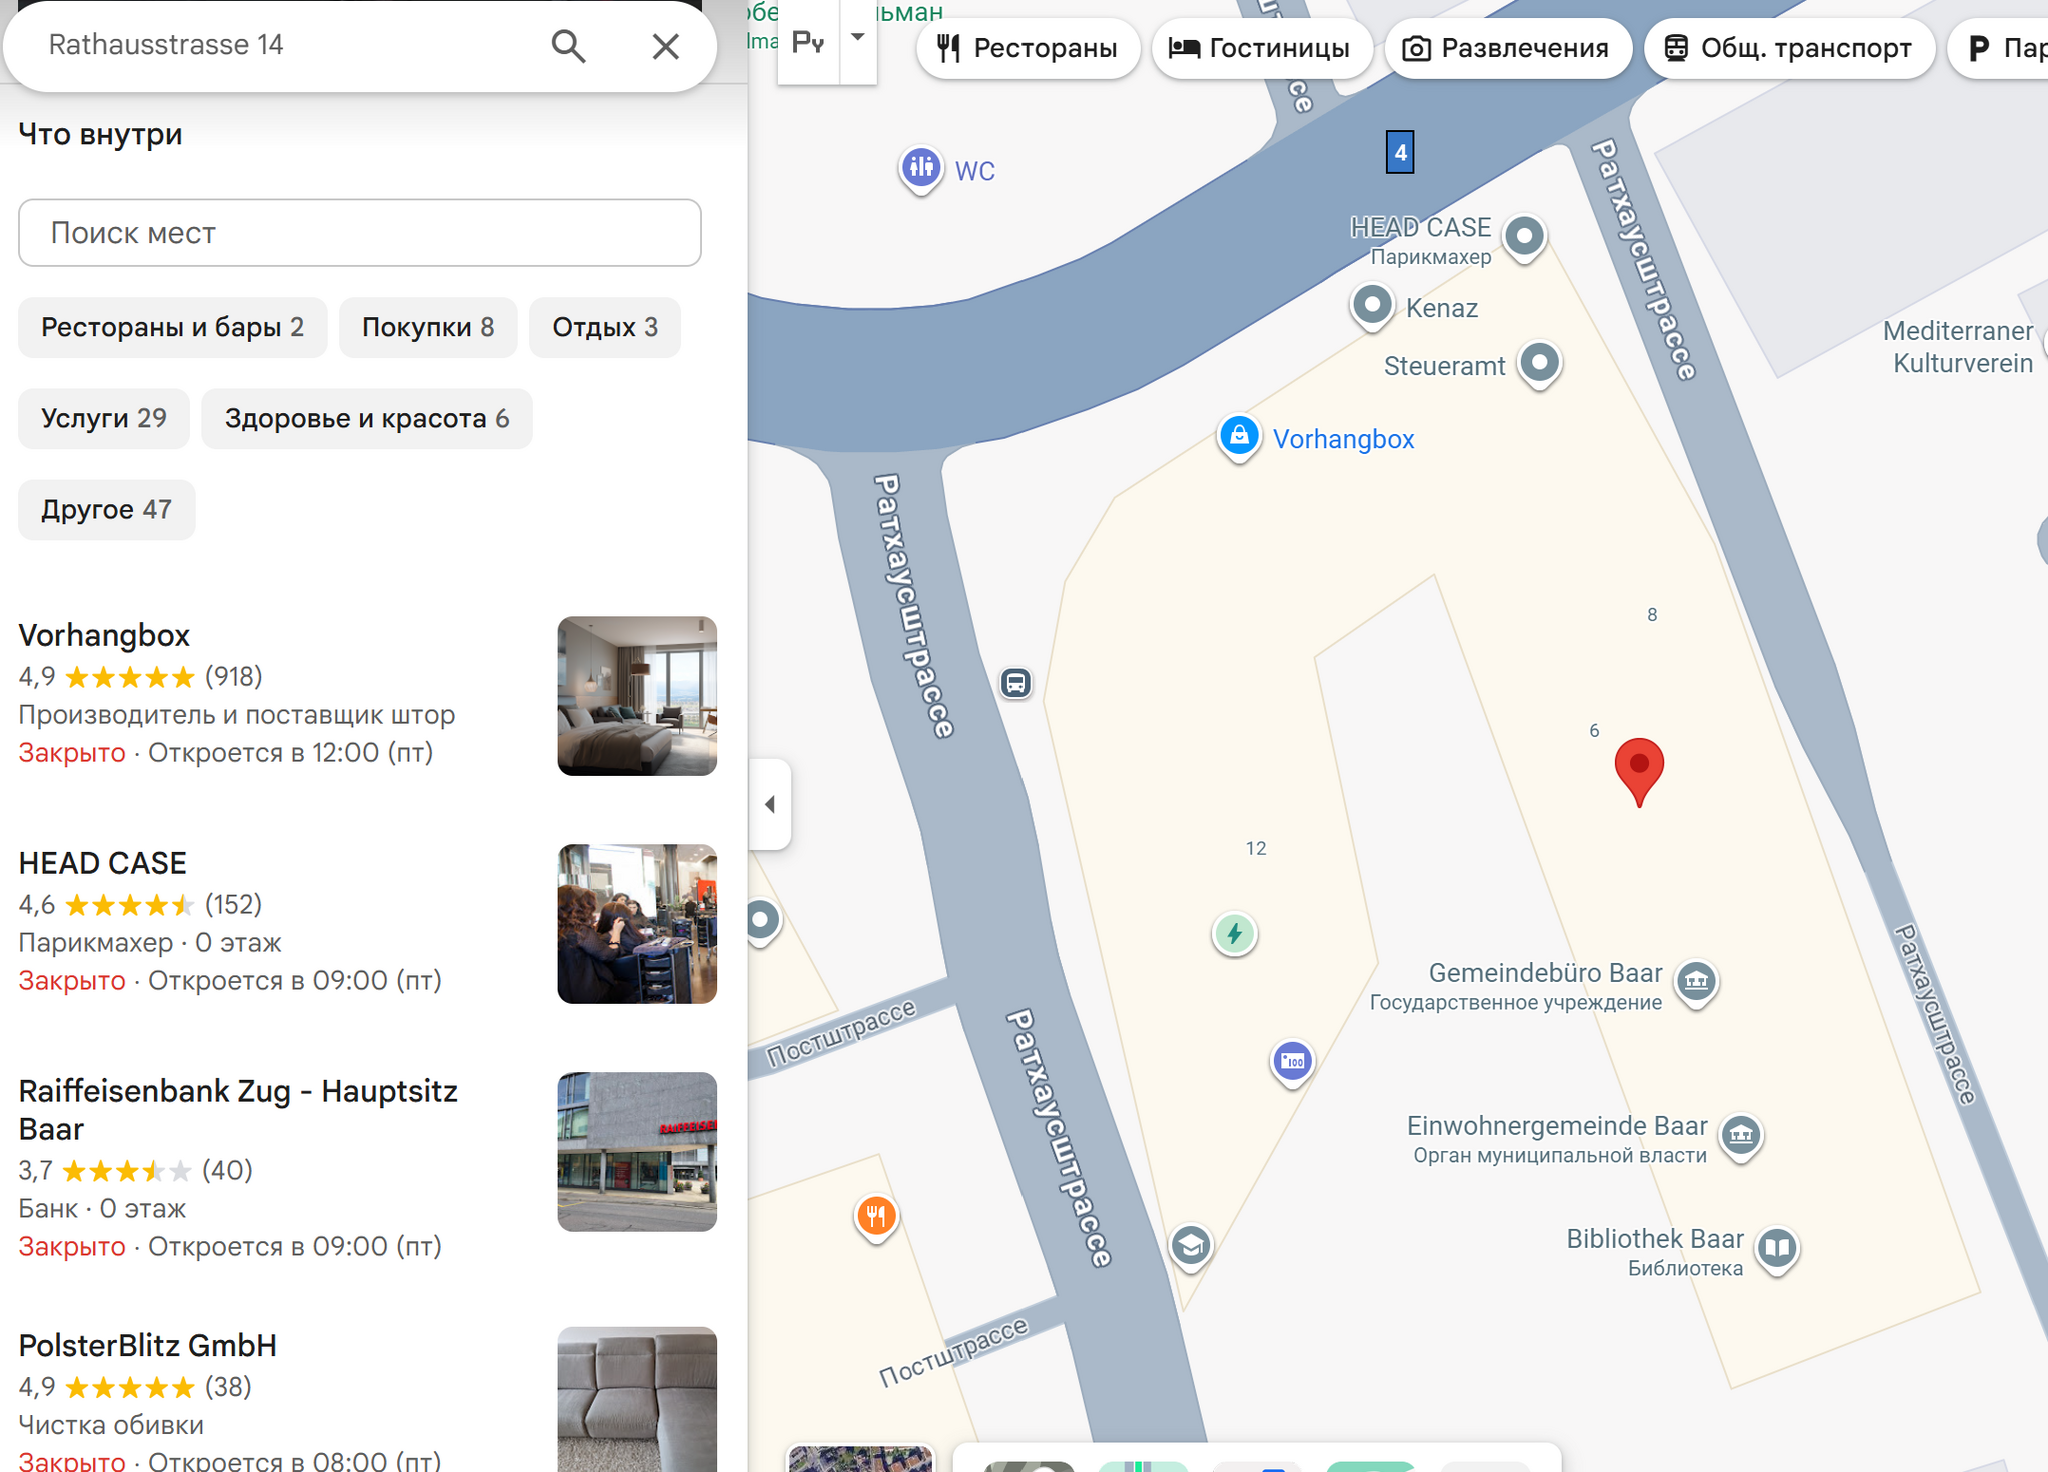Image resolution: width=2048 pixels, height=1472 pixels.
Task: Select Гостиницы category on map
Action: pos(1260,48)
